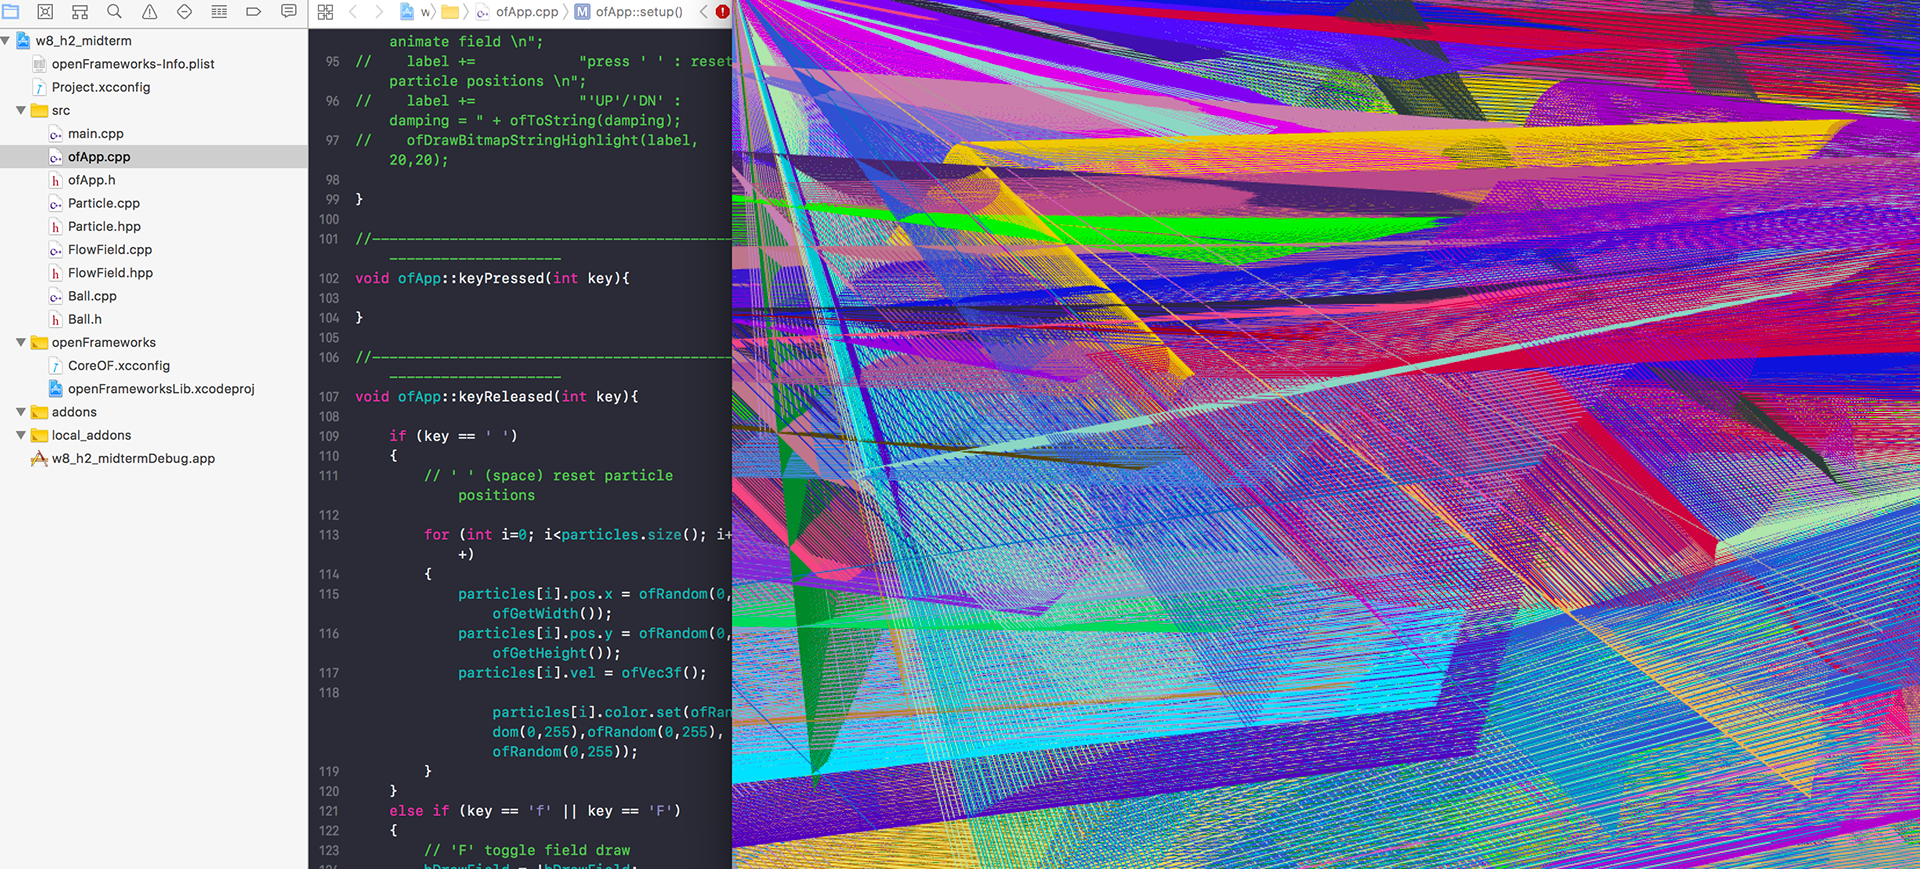Click 'ofGetWidth()' in the editor
This screenshot has width=1920, height=869.
[x=548, y=614]
